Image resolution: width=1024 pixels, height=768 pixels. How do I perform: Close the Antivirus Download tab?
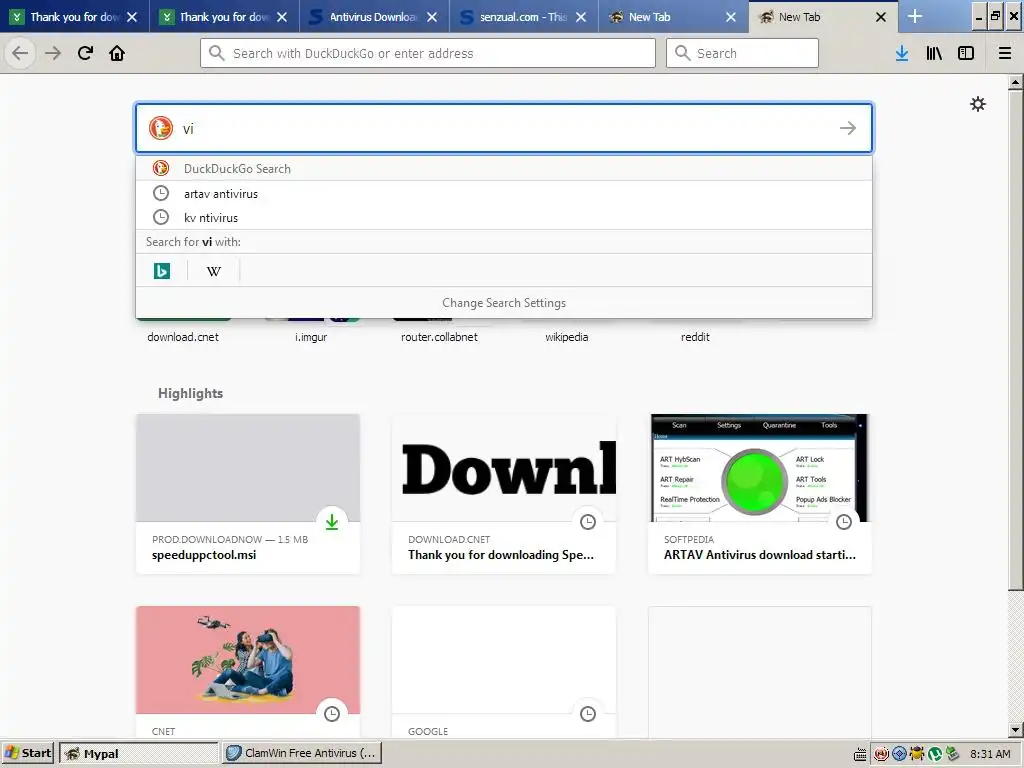[432, 17]
